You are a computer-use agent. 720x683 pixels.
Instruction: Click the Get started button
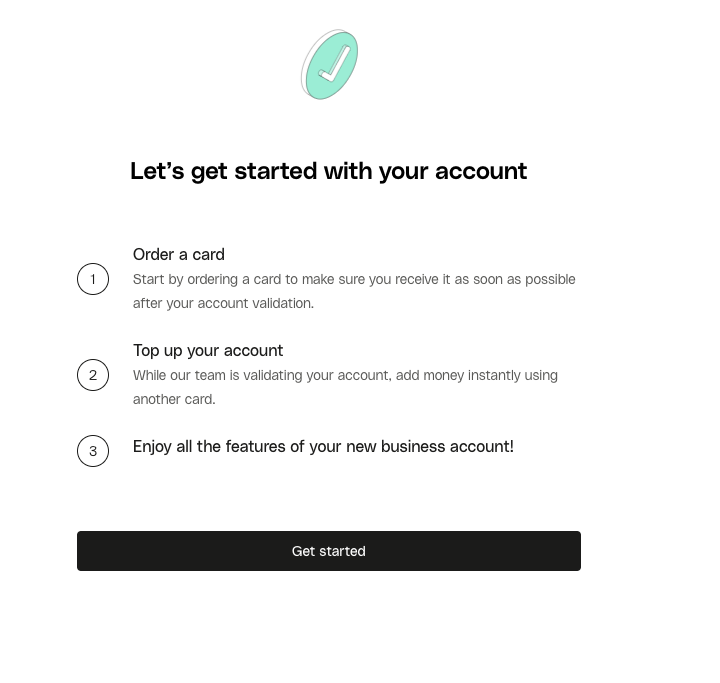click(x=329, y=551)
